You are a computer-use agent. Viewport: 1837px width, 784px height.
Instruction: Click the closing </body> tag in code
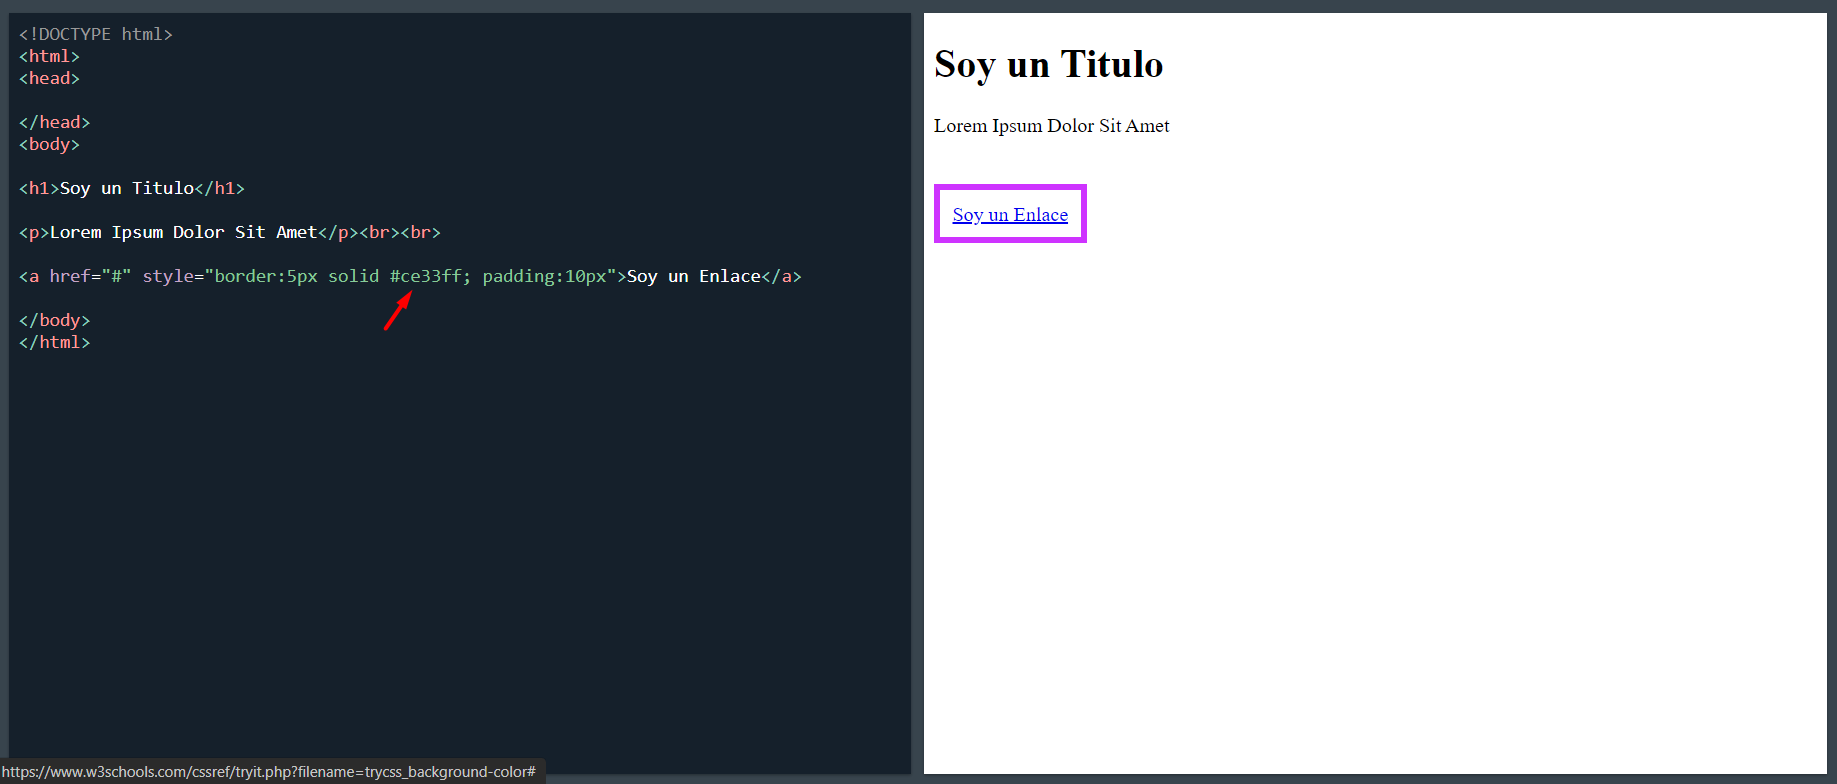tap(55, 320)
